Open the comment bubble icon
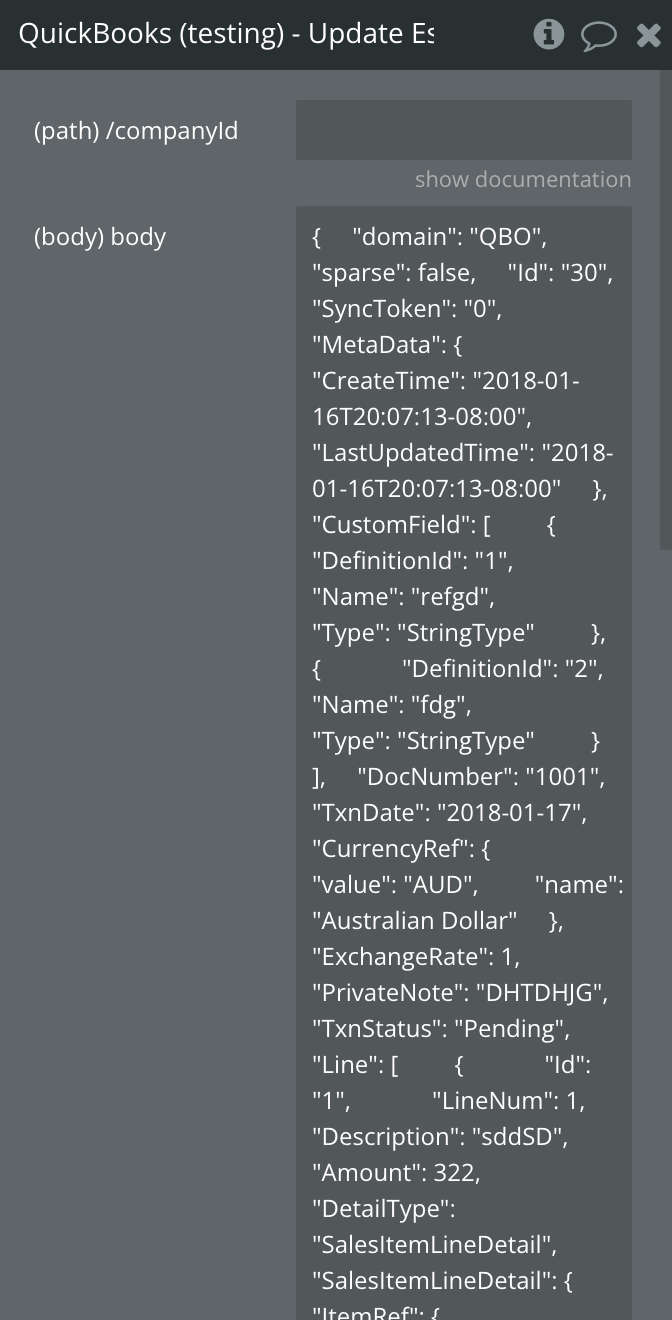Viewport: 672px width, 1320px height. 598,36
